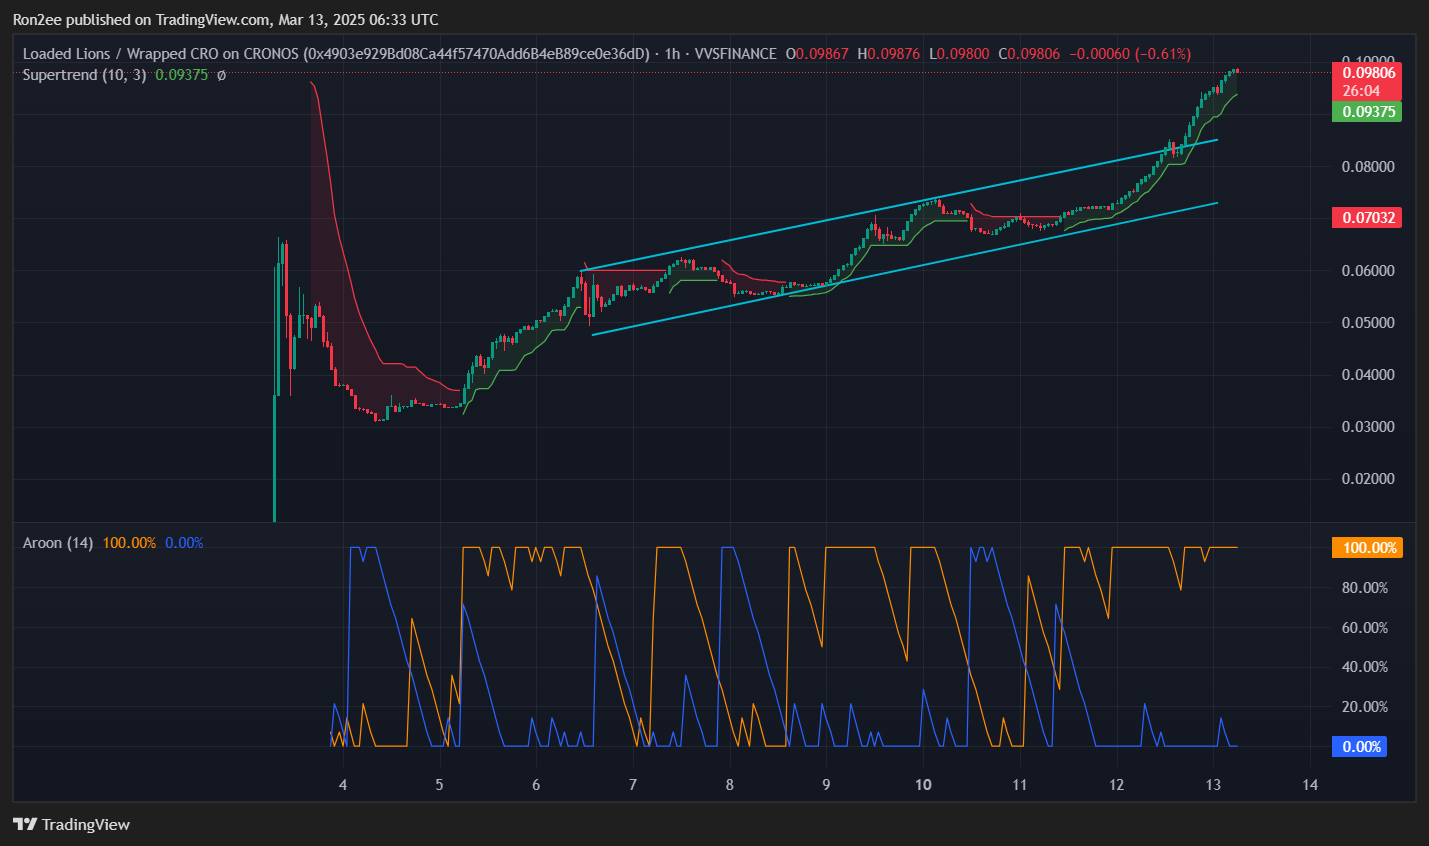Screen dimensions: 1429x846
Task: Click the bold 10 date label
Action: point(923,785)
